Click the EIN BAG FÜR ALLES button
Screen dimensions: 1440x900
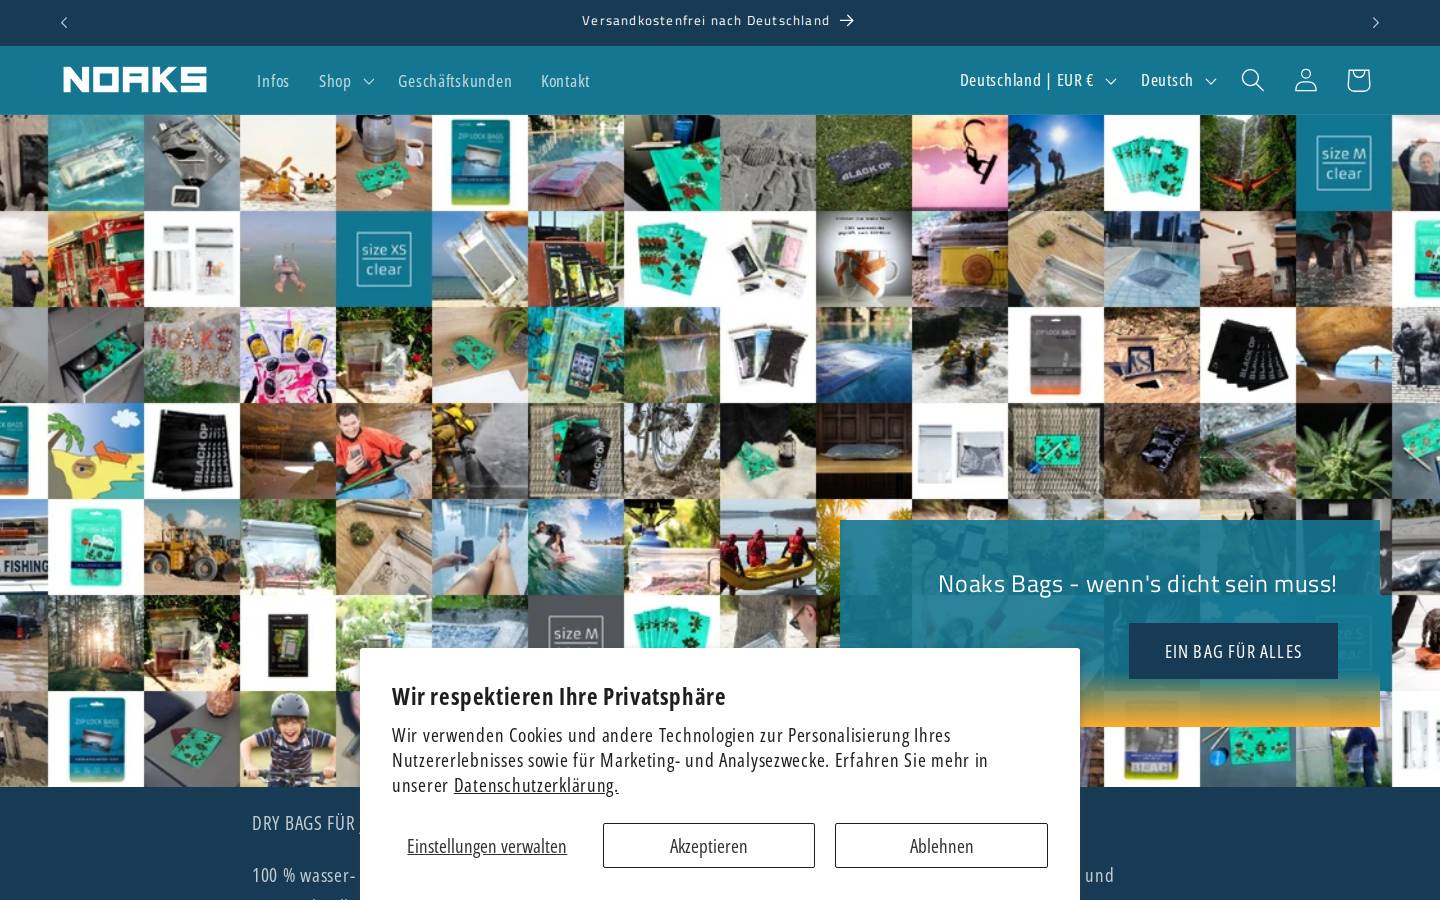[x=1233, y=651]
